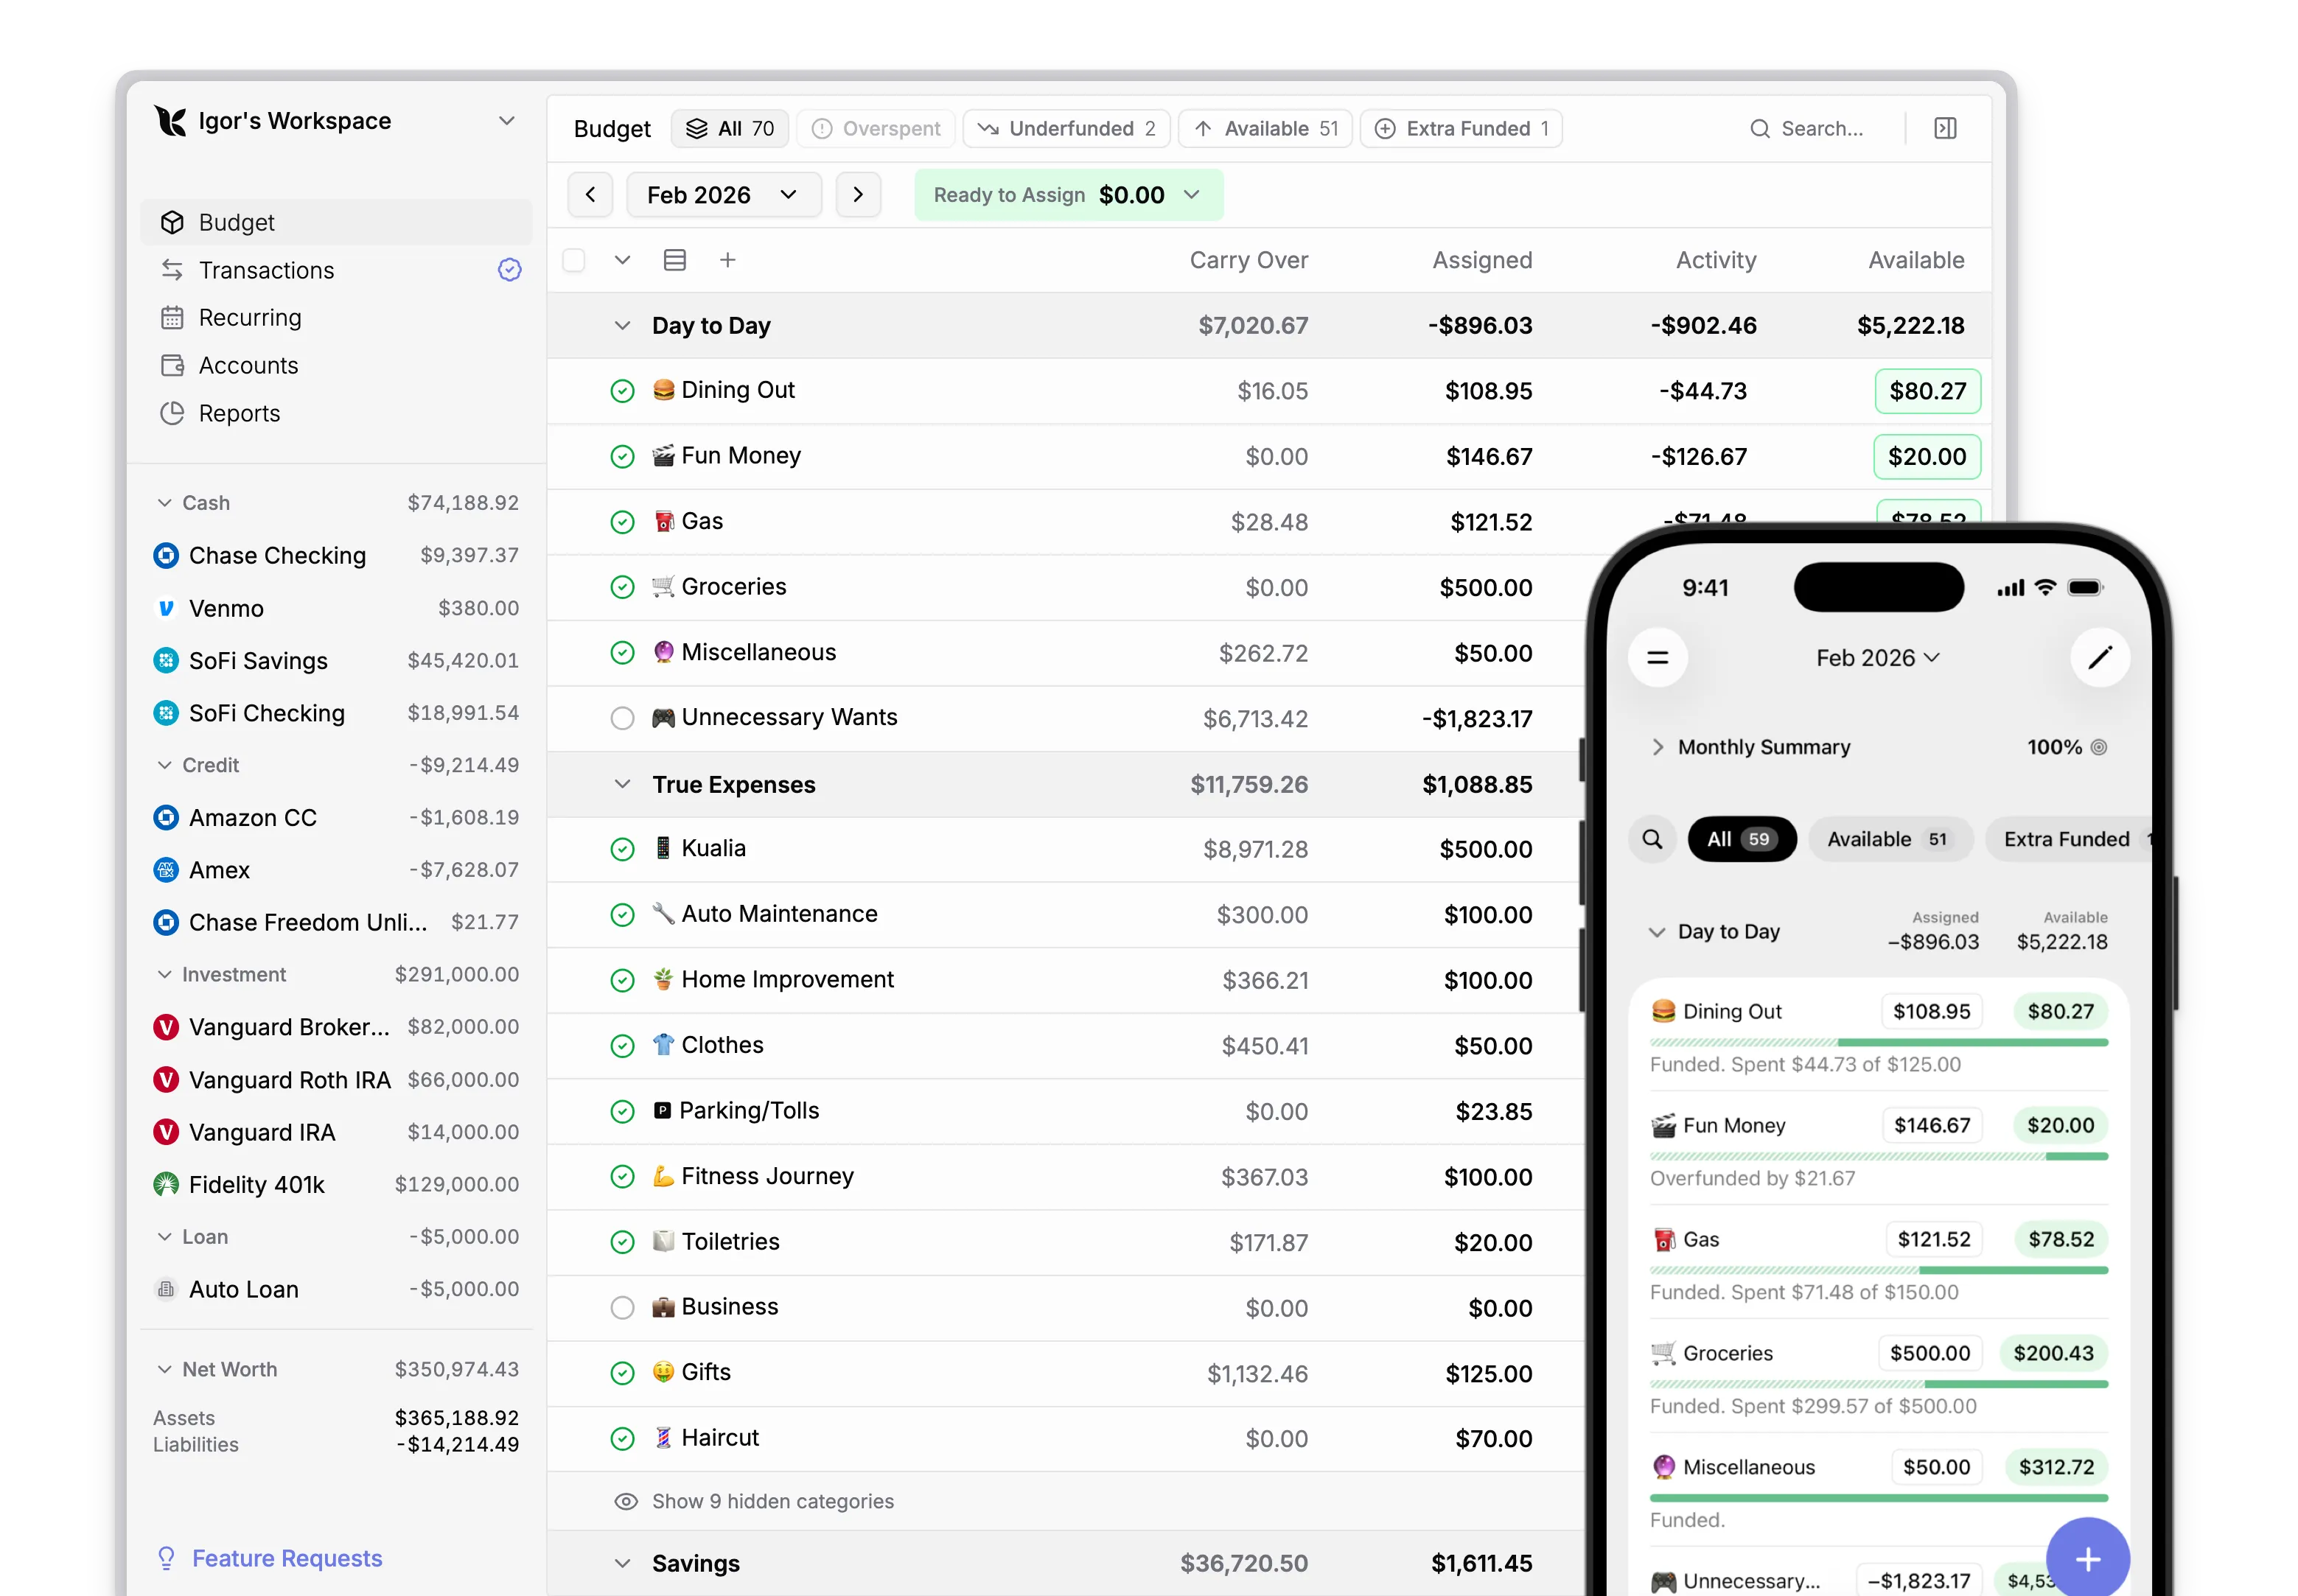Click the Groceries funding progress bar on the phone

pyautogui.click(x=1878, y=1385)
